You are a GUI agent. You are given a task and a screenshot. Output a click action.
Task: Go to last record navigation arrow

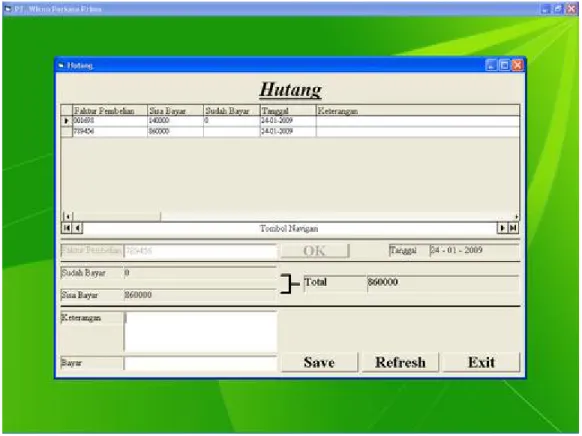(x=513, y=228)
